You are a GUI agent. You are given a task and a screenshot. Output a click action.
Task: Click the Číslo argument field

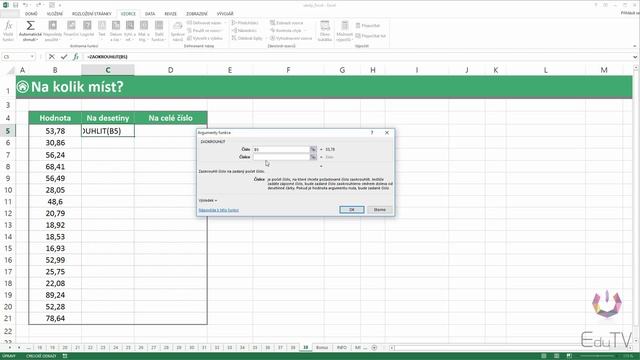pos(281,149)
